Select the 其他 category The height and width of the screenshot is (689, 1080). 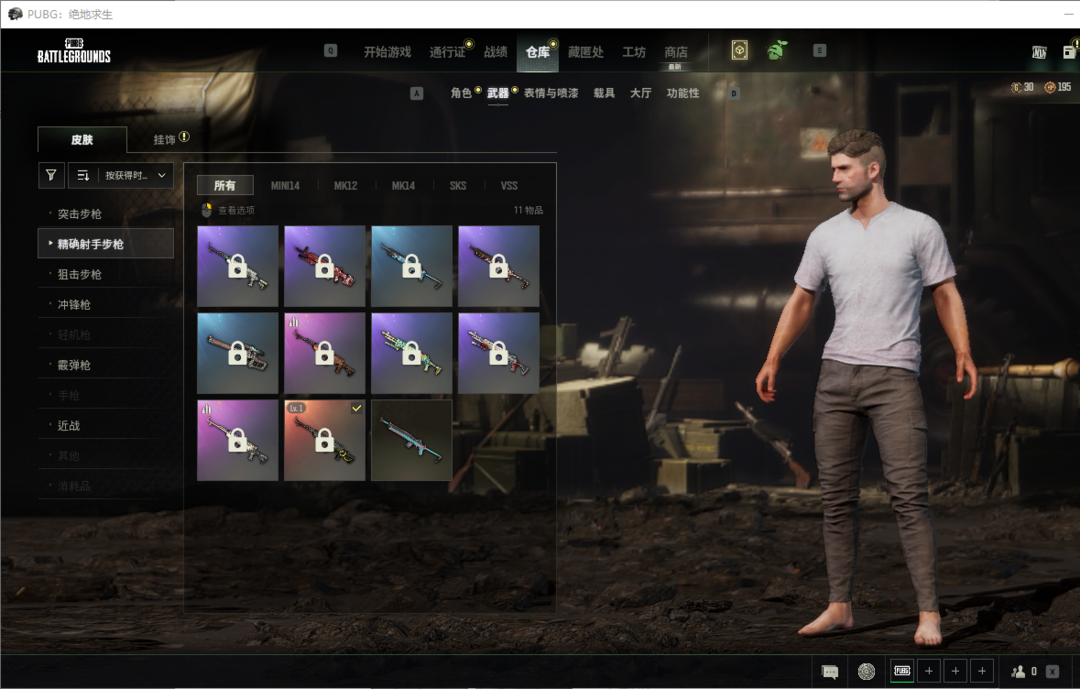pos(105,456)
